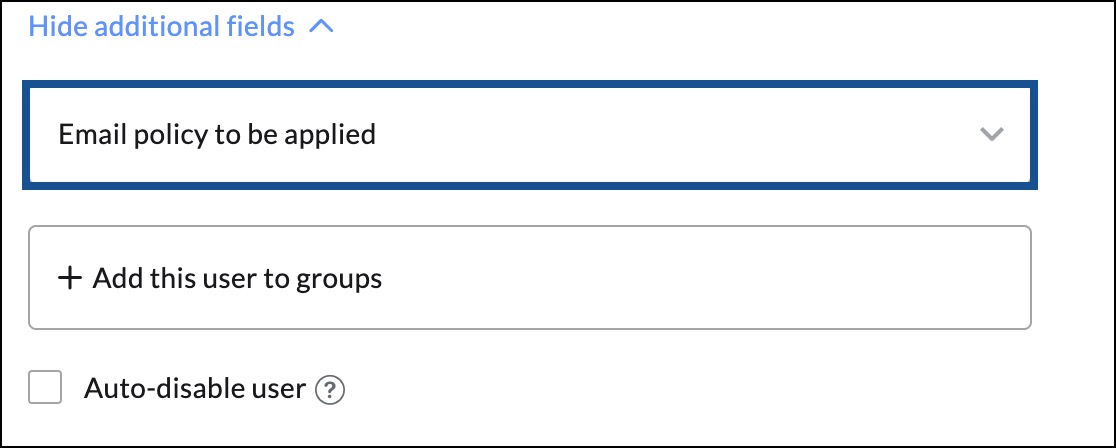Click the gray down arrow in Email policy

pos(991,134)
